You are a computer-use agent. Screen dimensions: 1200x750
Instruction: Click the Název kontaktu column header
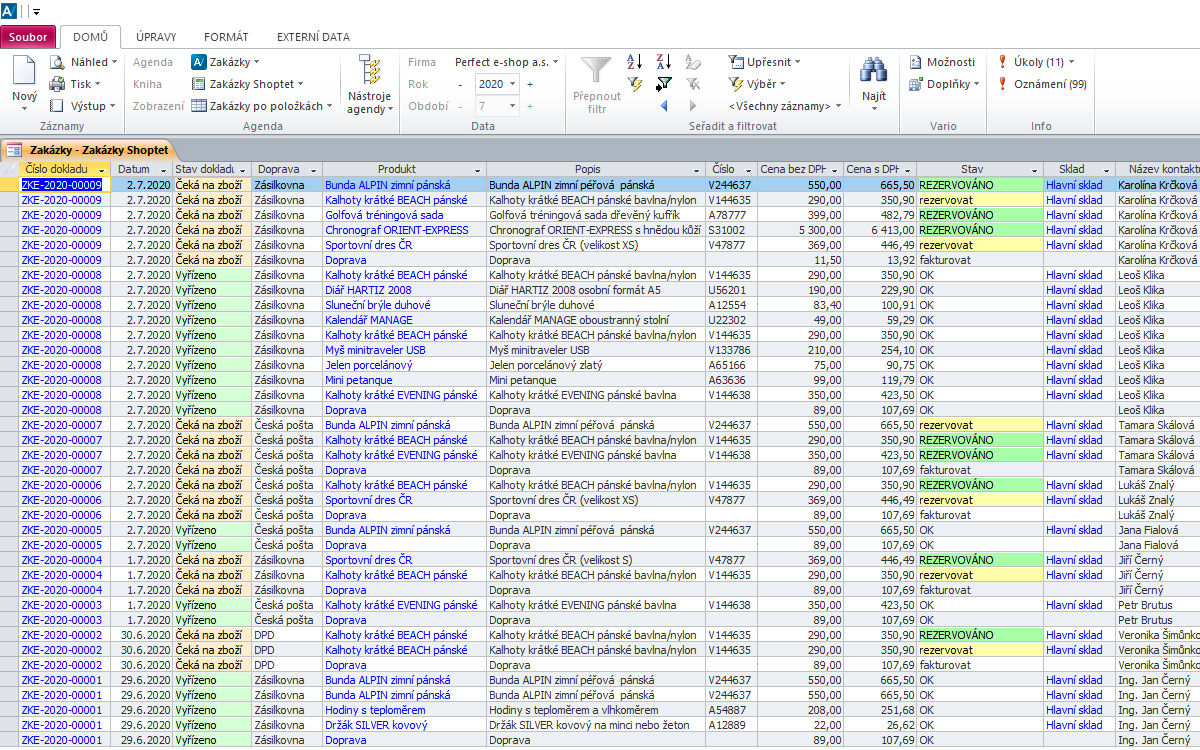pos(1158,170)
